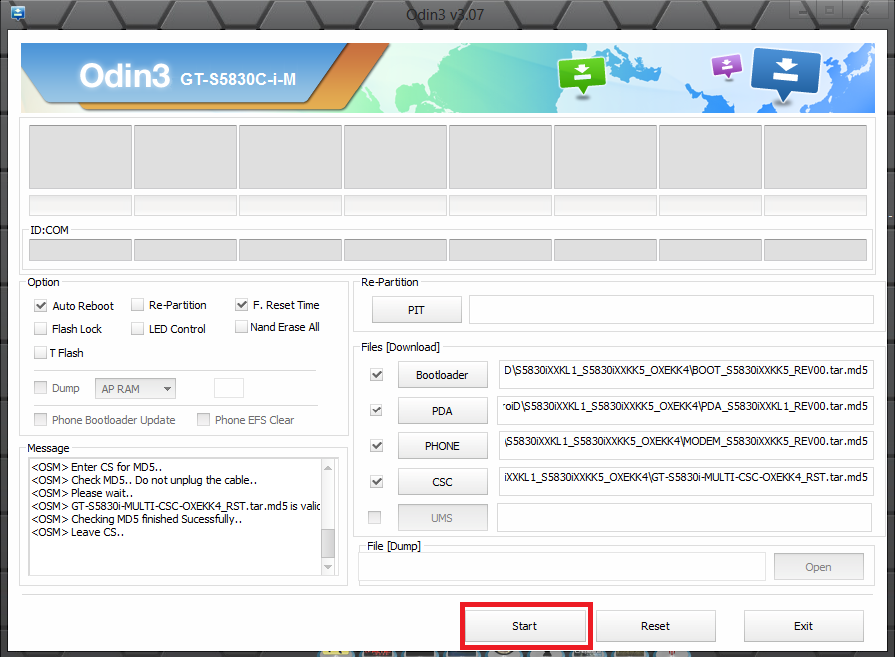Click the CSC file path field

pos(686,481)
